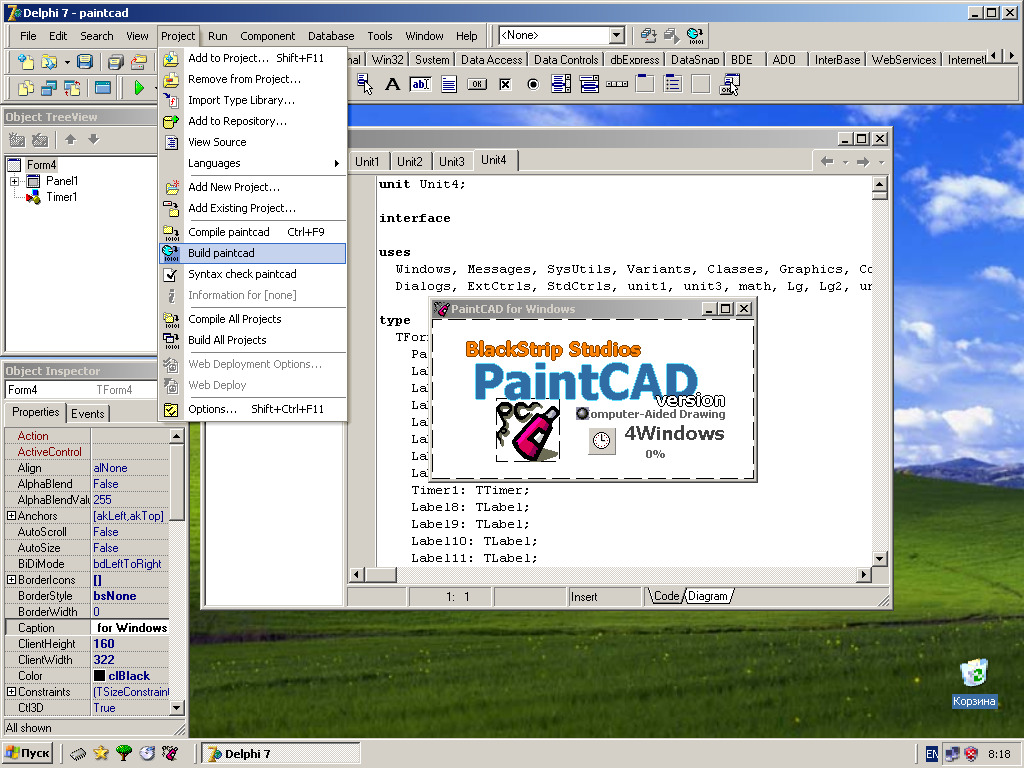Open the Events tab in Object Inspector
The height and width of the screenshot is (768, 1024).
point(88,413)
